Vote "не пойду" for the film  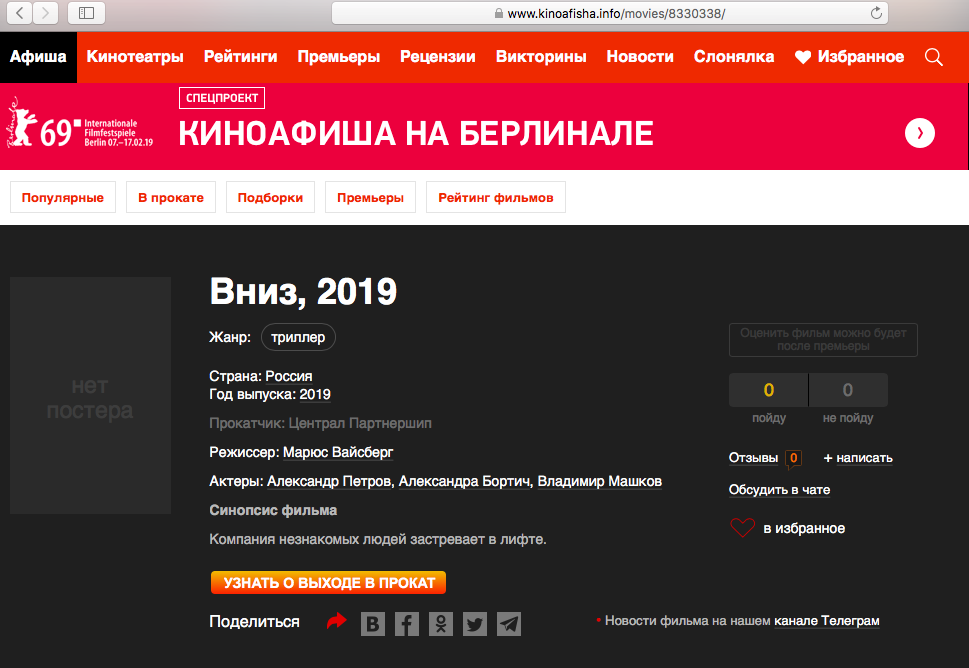coord(848,390)
